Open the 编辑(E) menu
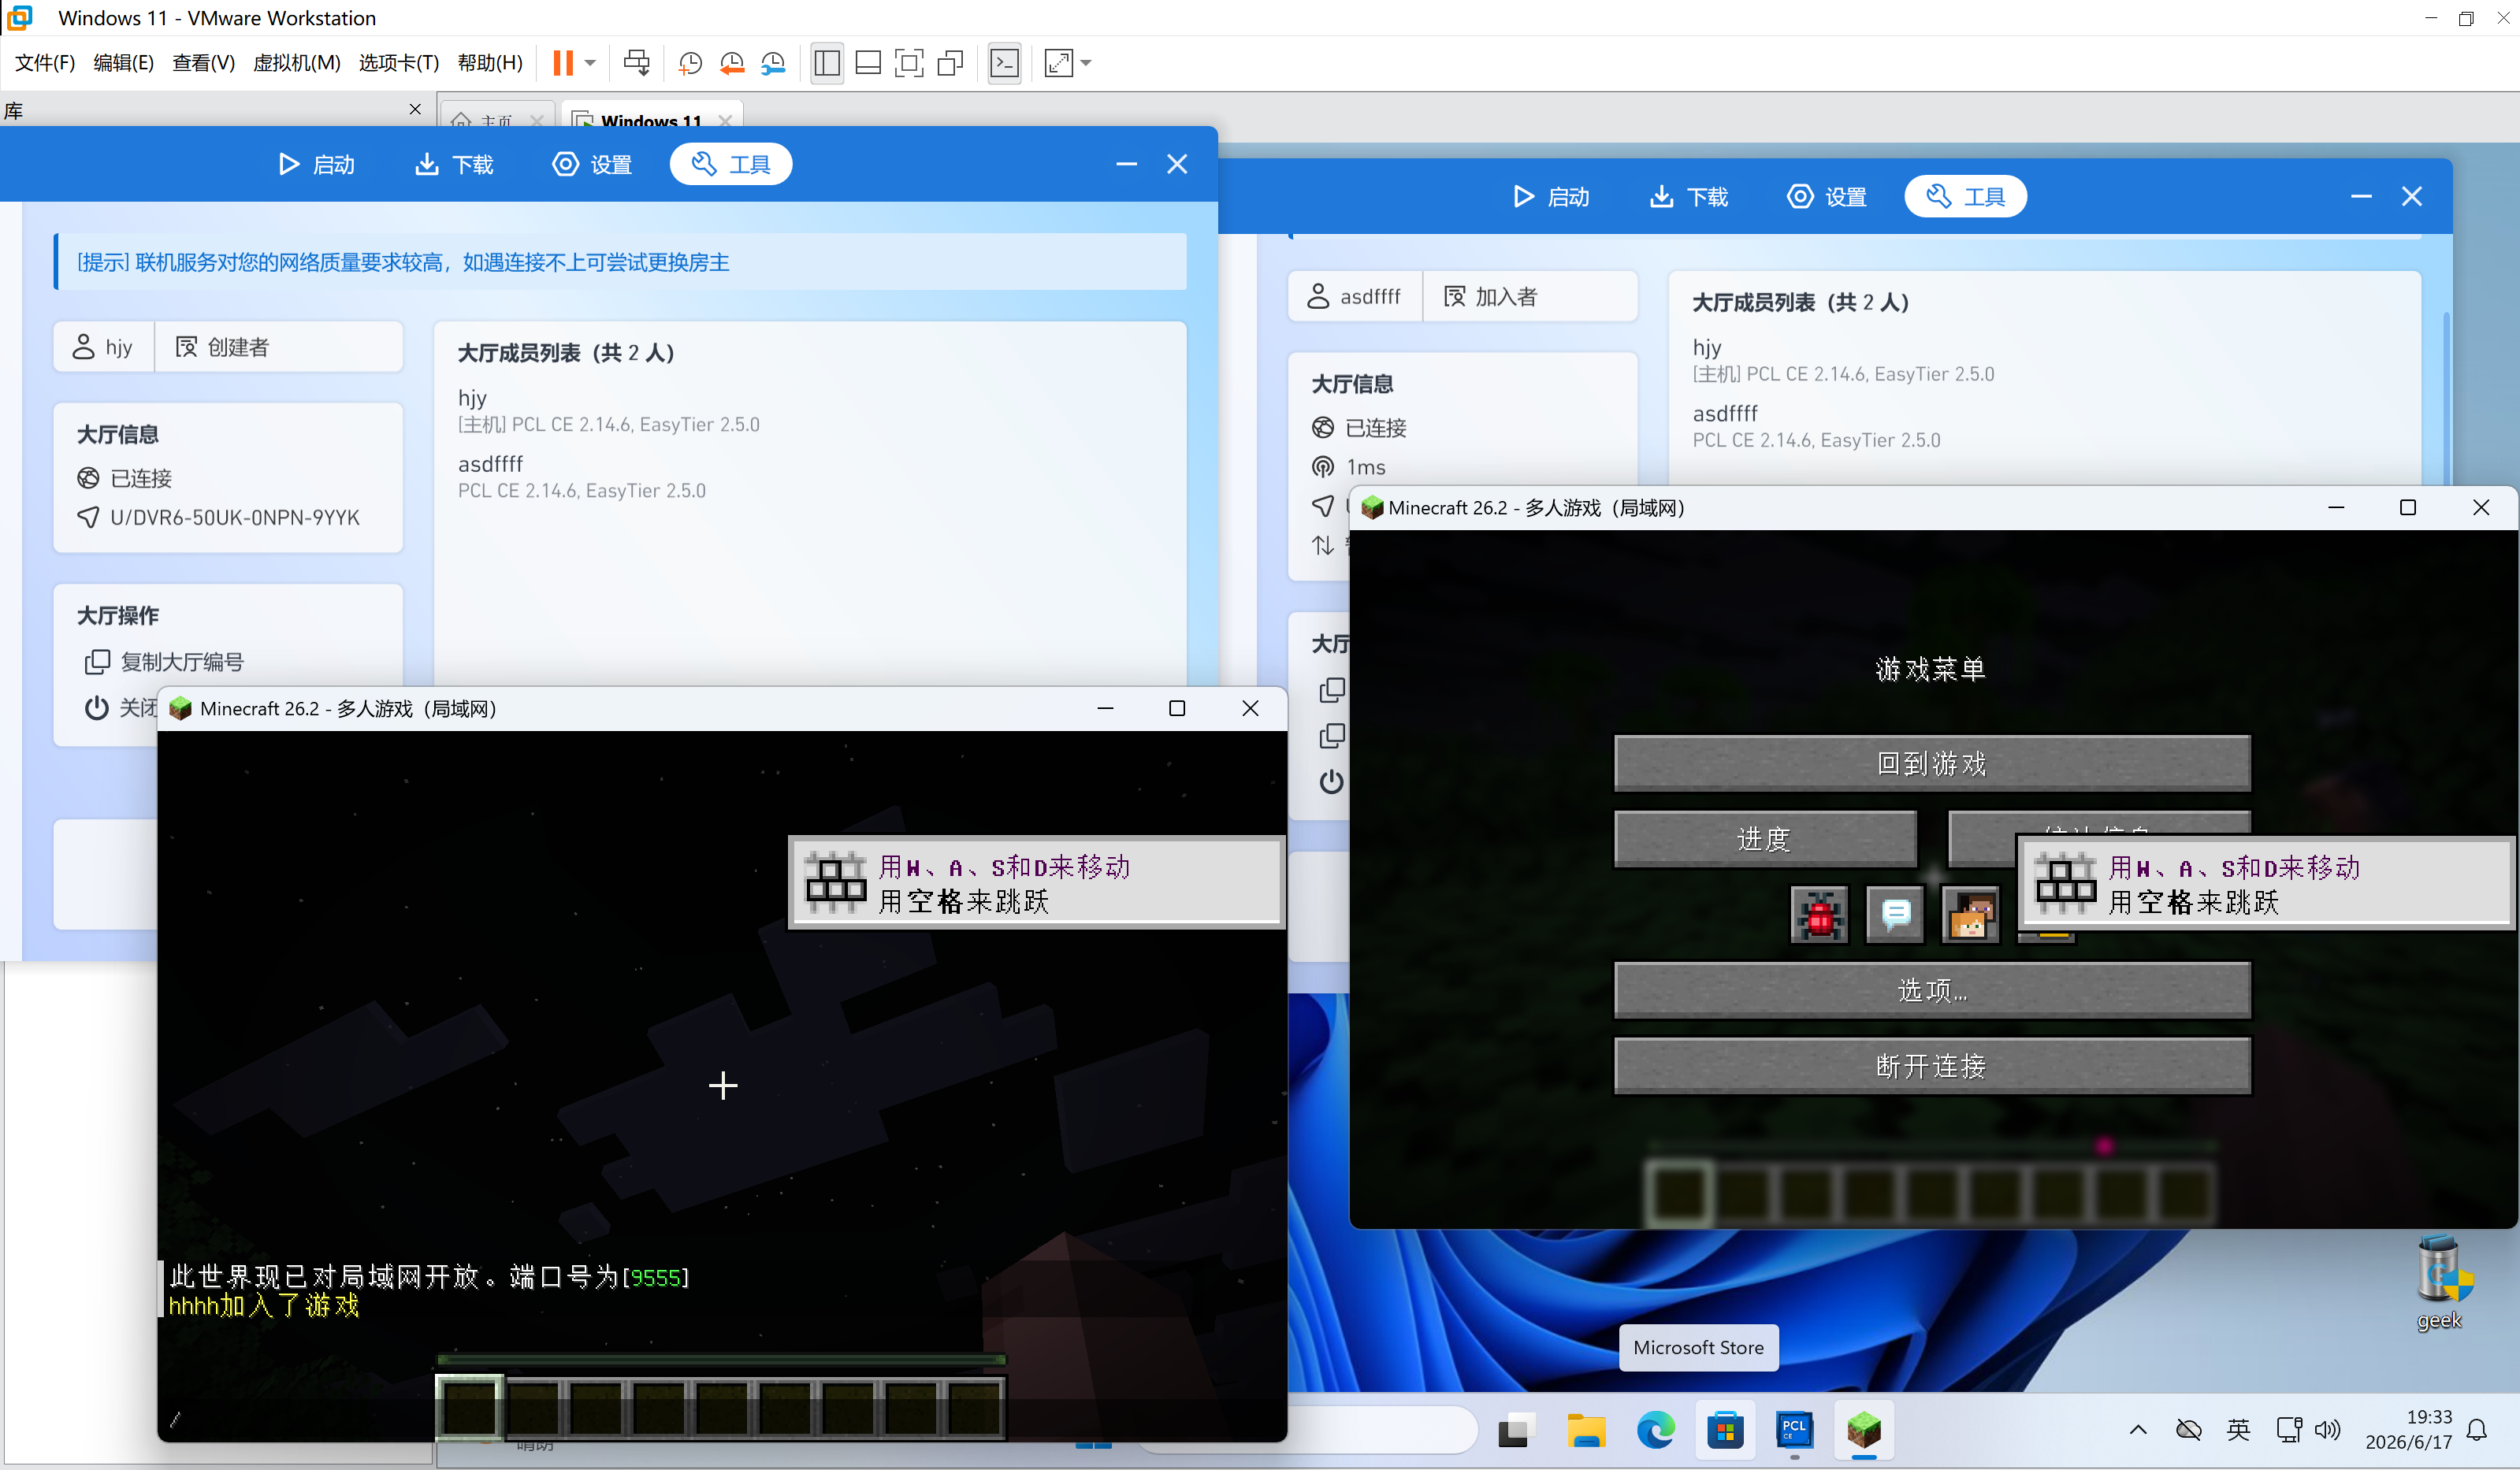Image resolution: width=2520 pixels, height=1470 pixels. (x=123, y=63)
